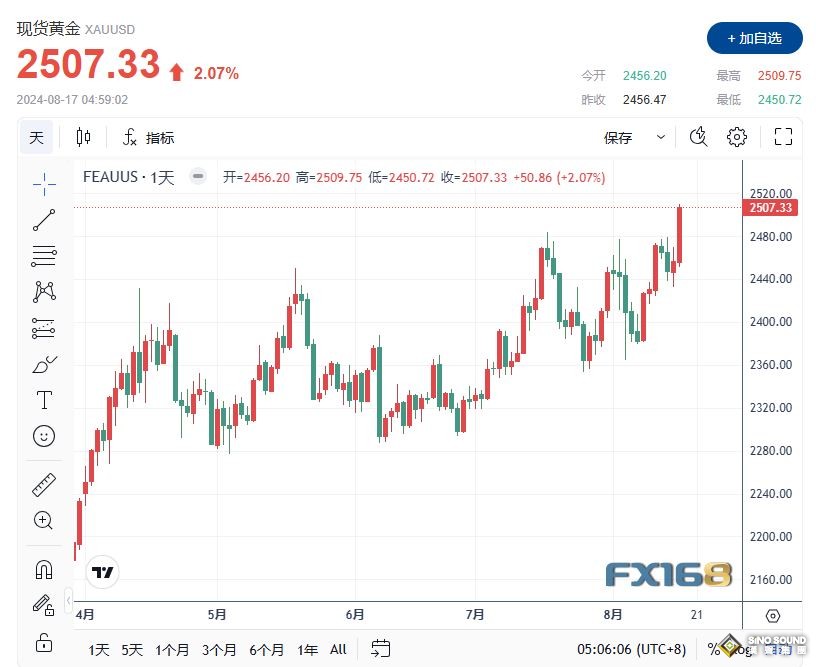Click 保存 to save chart layout
Viewport: 816px width, 667px height.
click(x=618, y=138)
